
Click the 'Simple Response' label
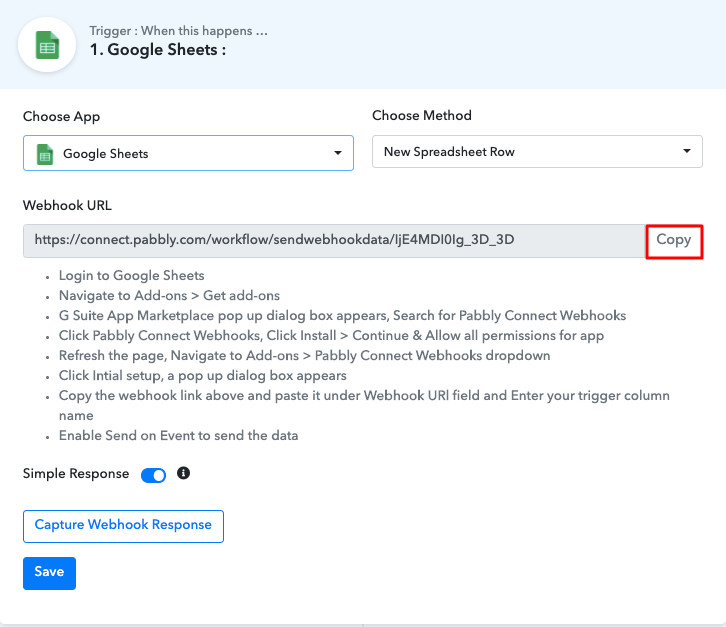coord(76,473)
